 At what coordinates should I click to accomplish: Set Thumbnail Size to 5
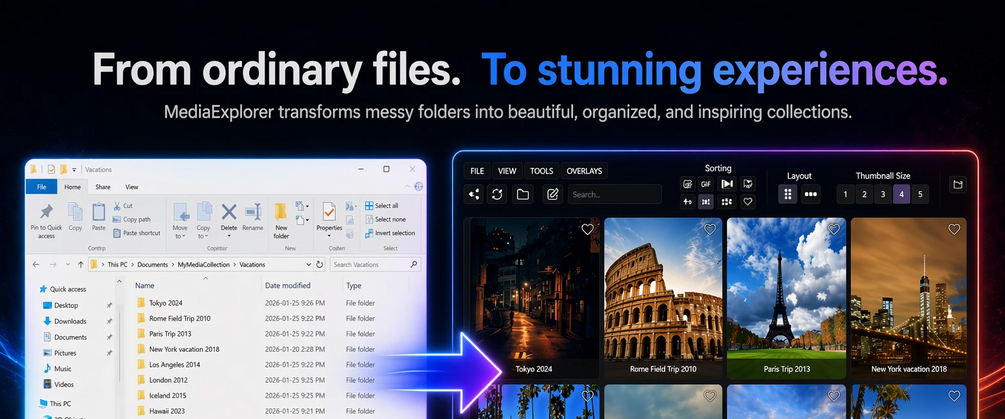click(920, 194)
